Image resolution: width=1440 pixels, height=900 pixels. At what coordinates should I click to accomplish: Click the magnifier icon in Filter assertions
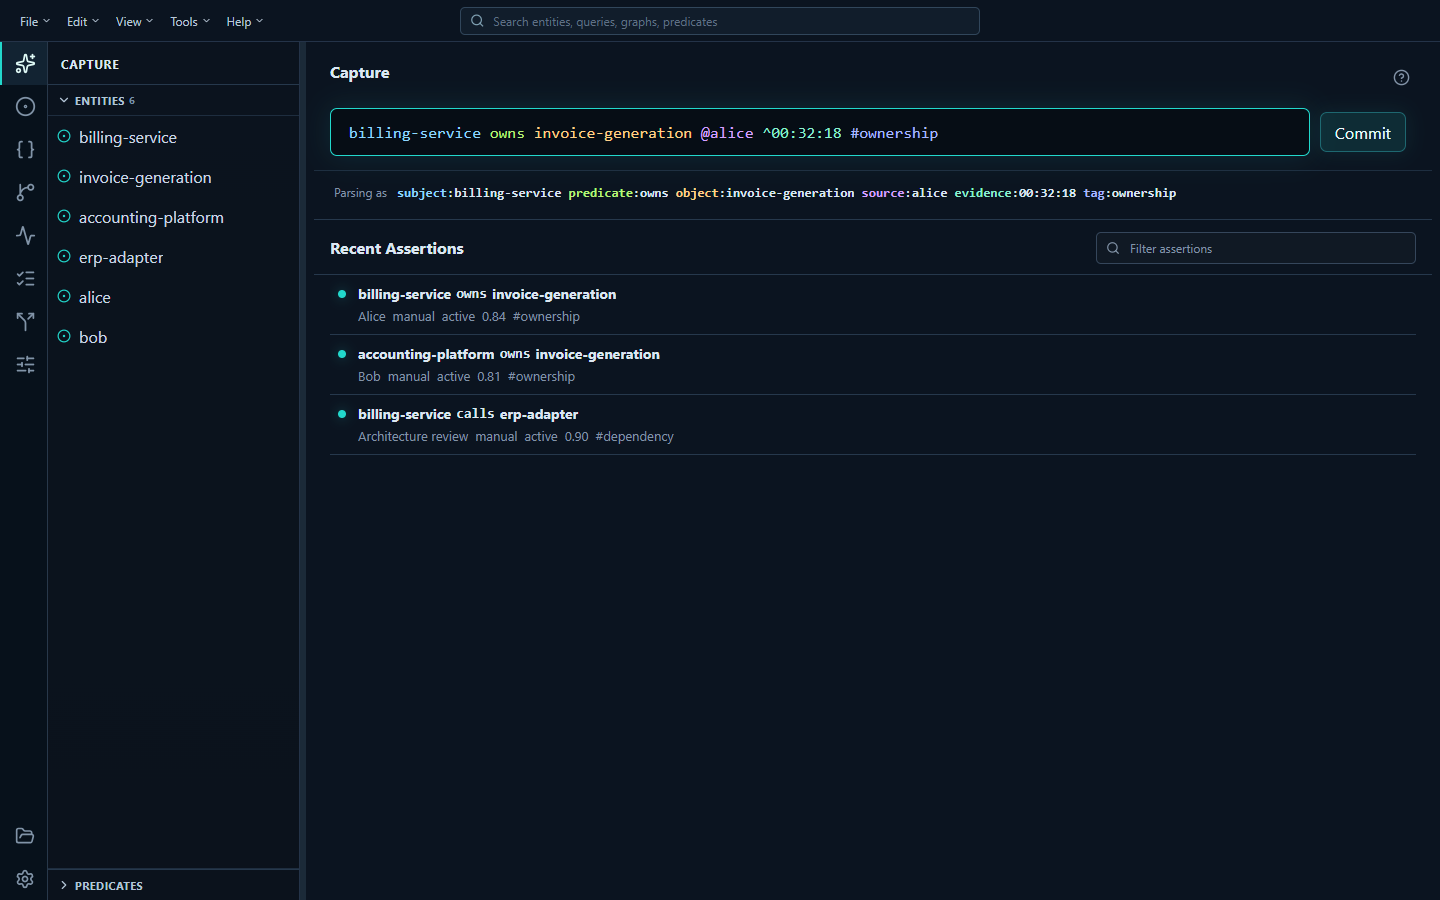coord(1113,248)
